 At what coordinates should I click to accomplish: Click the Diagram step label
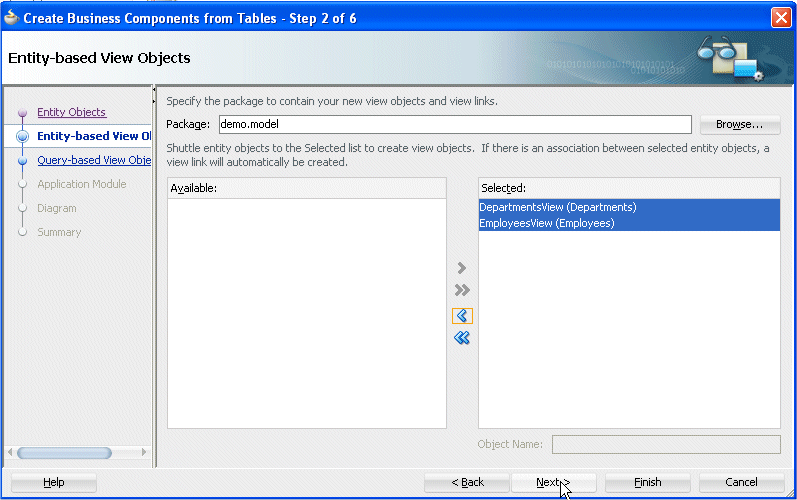point(57,208)
